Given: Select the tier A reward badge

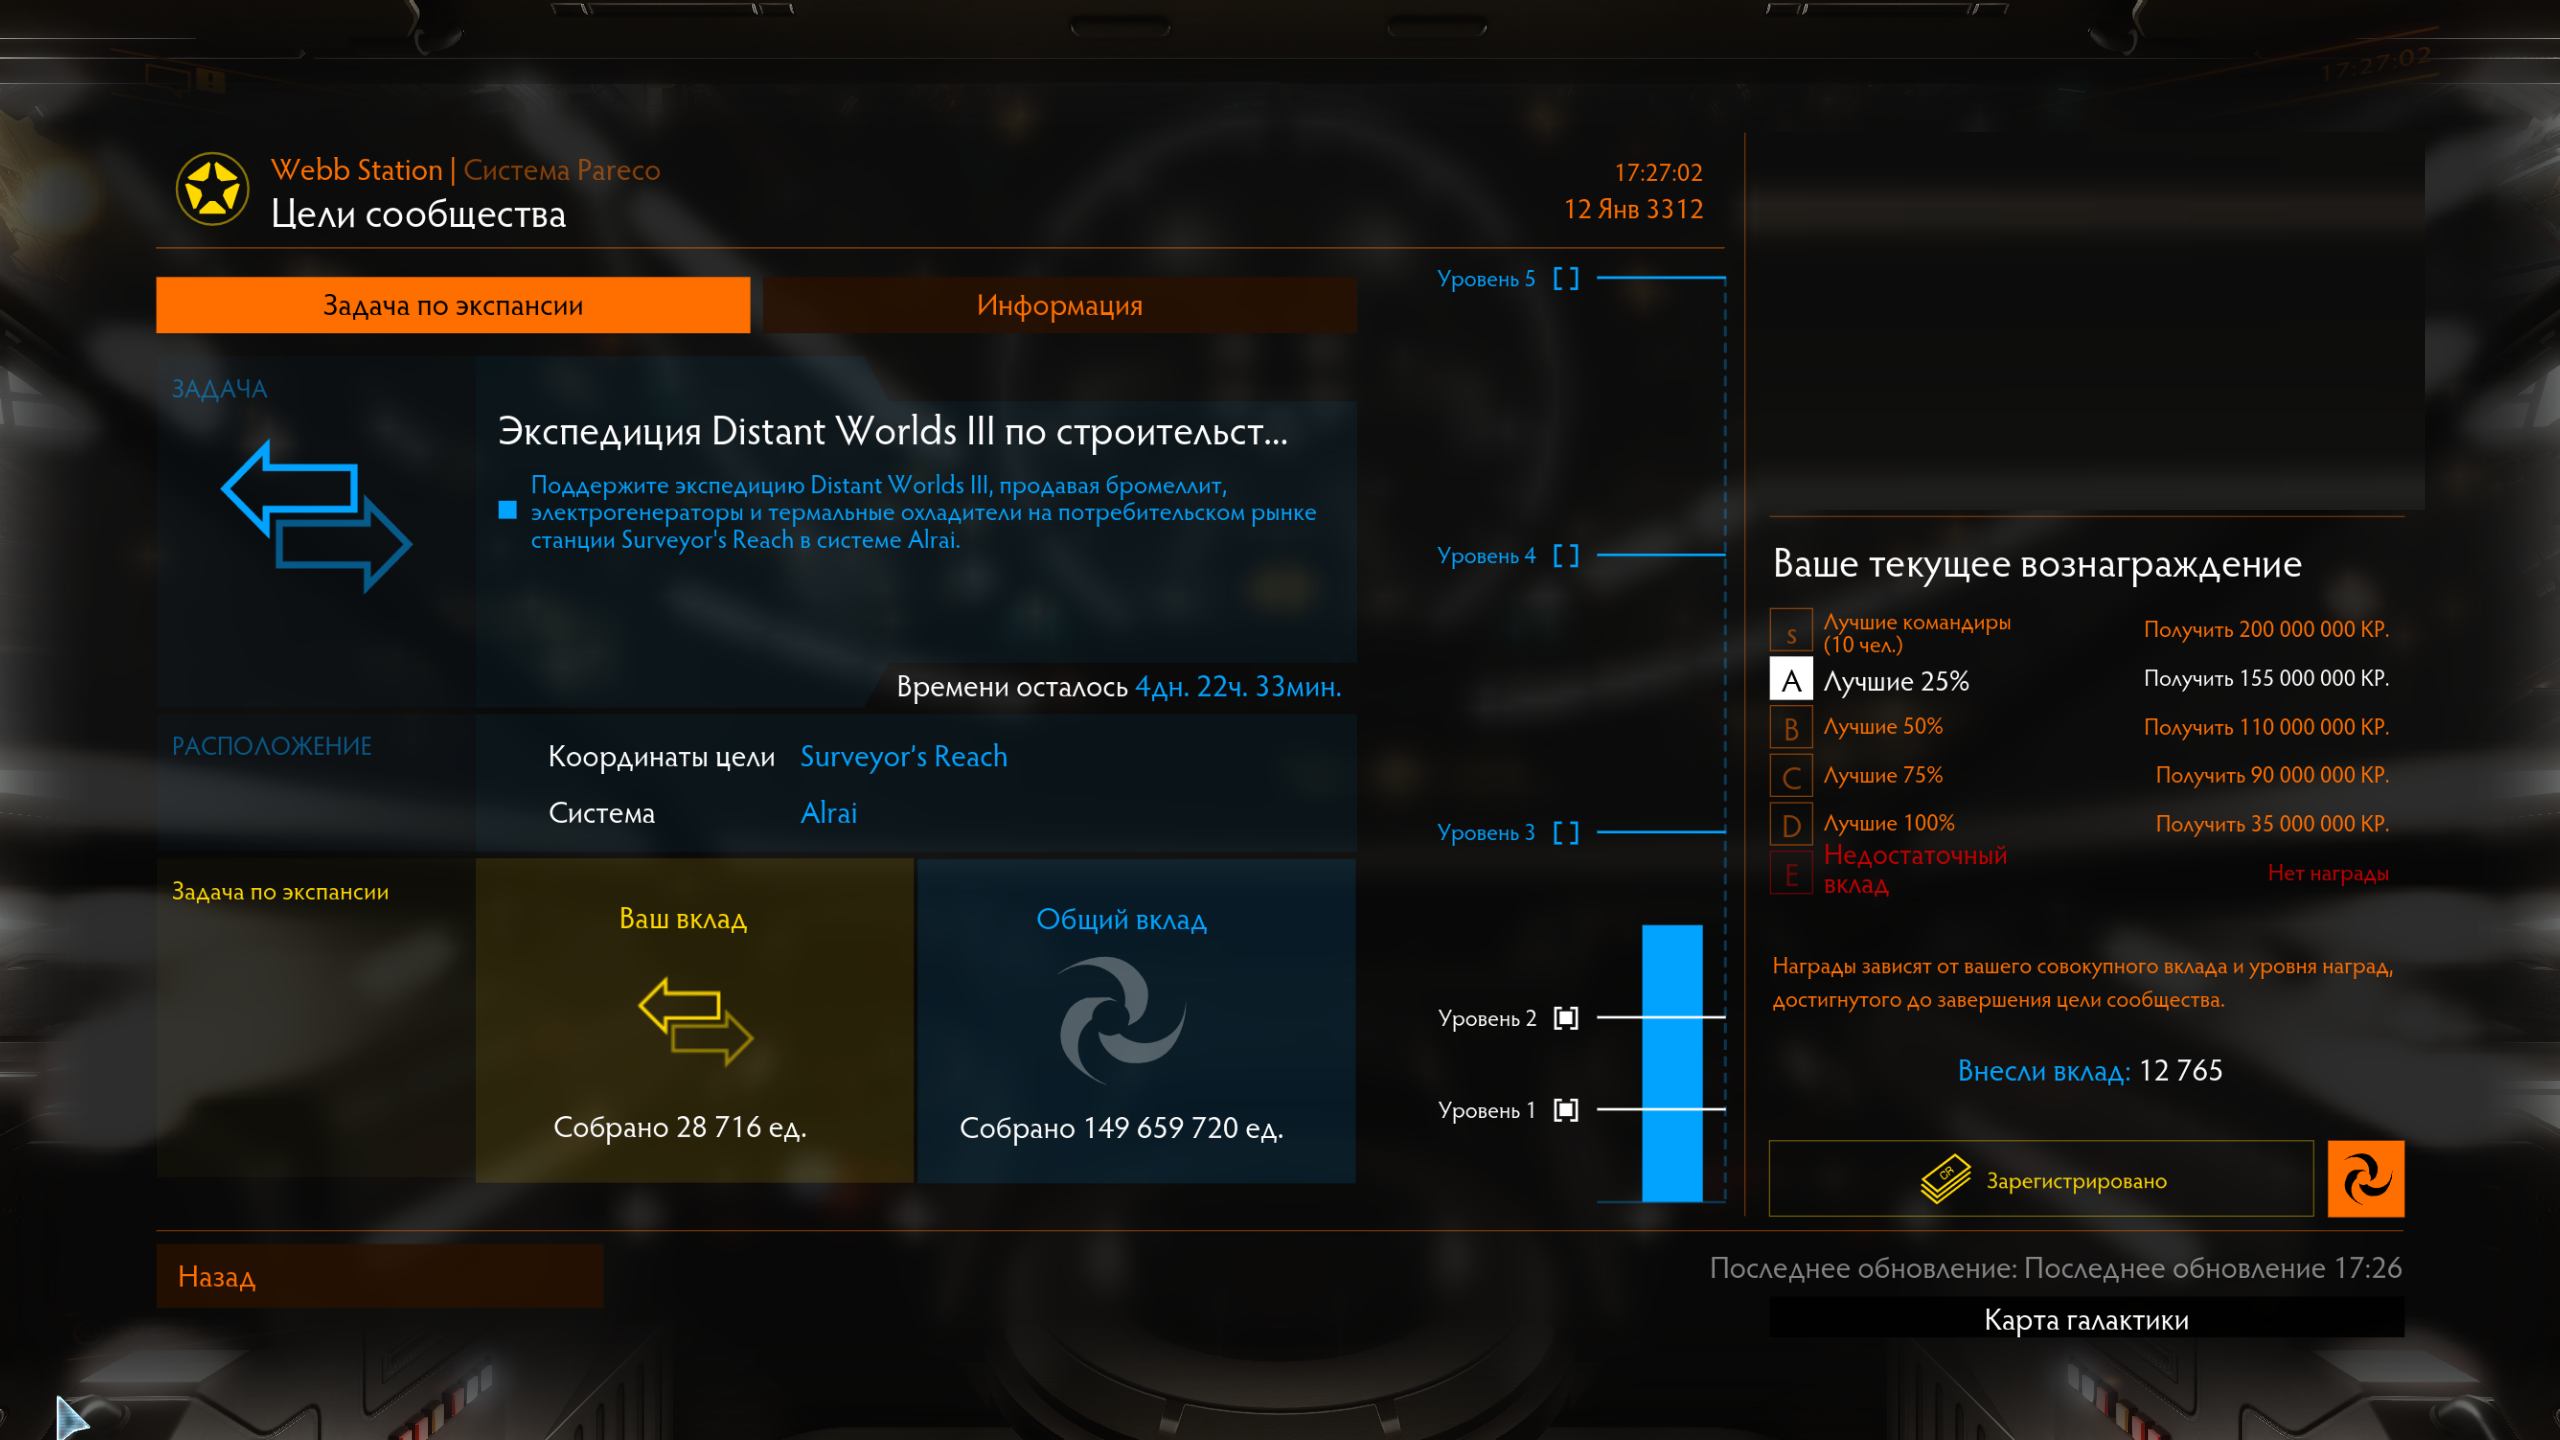Looking at the screenshot, I should [x=1790, y=680].
